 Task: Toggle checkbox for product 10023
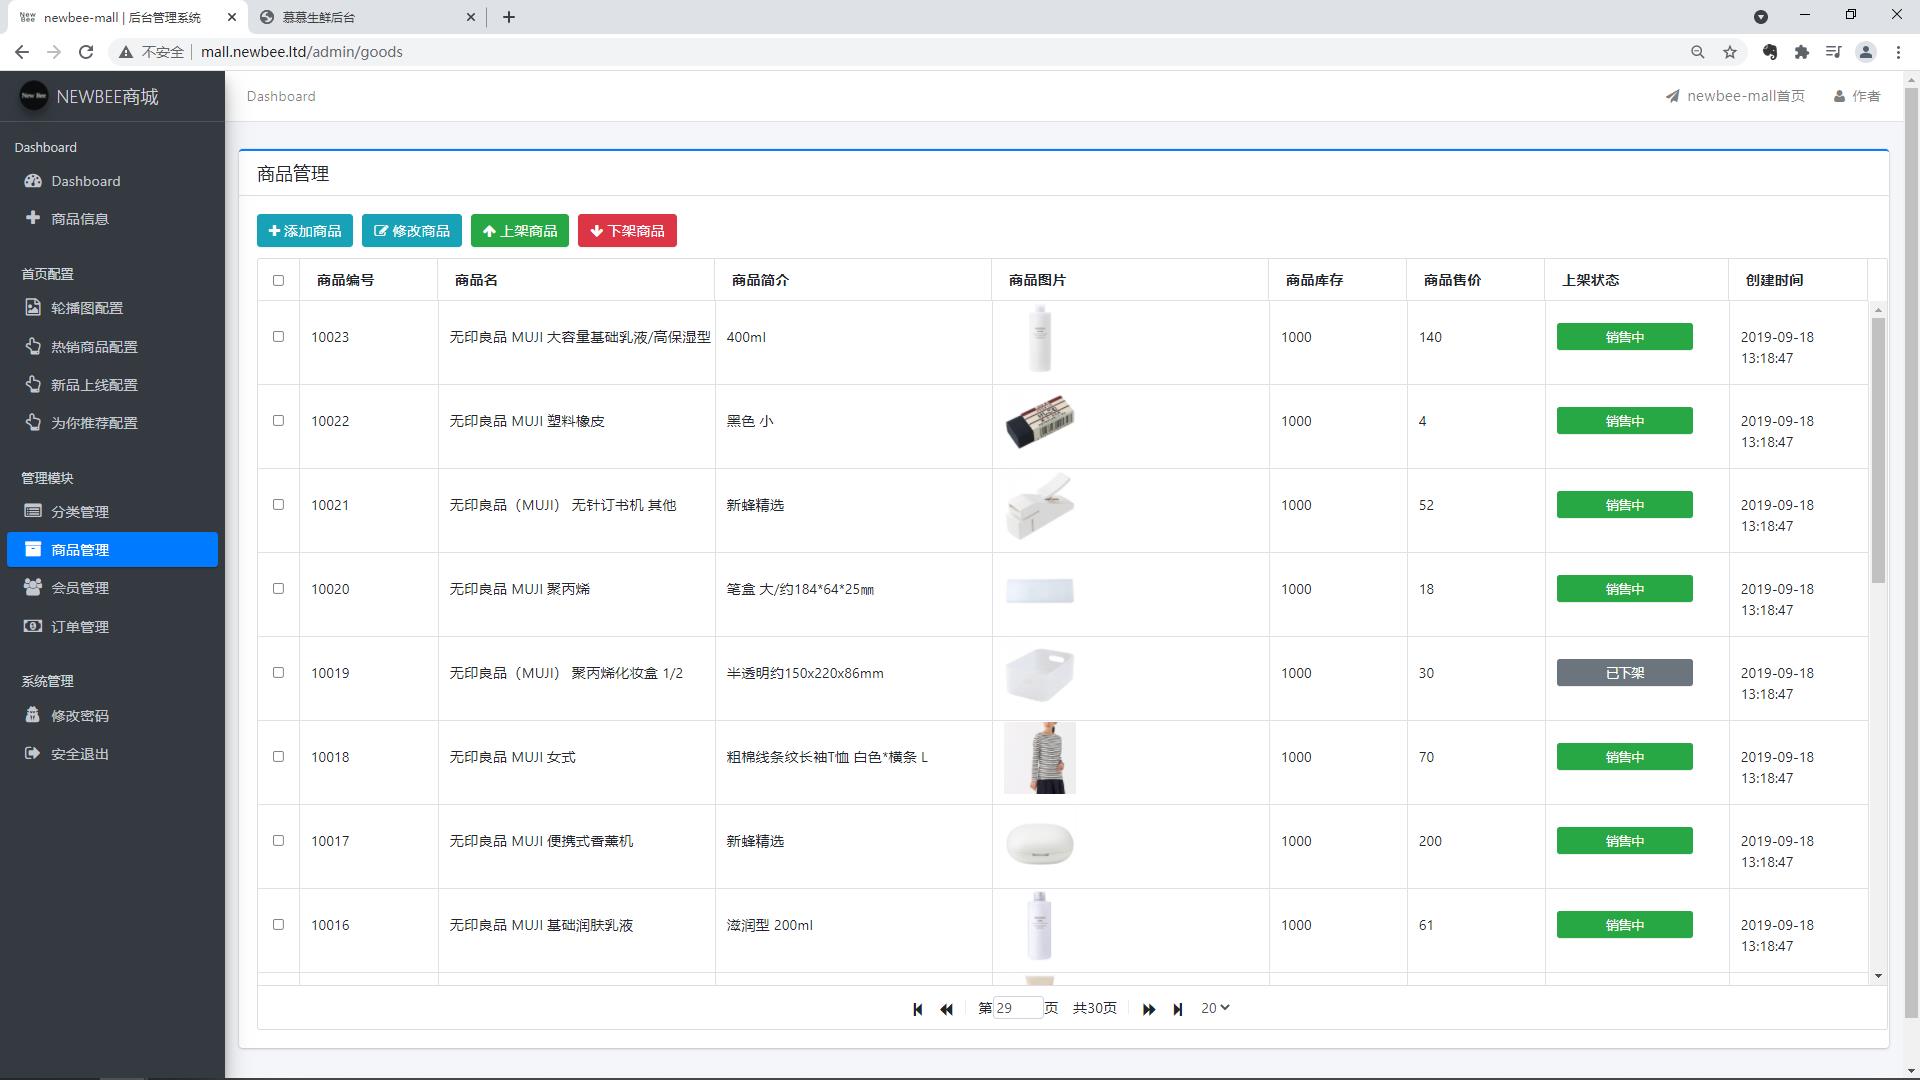(x=278, y=336)
